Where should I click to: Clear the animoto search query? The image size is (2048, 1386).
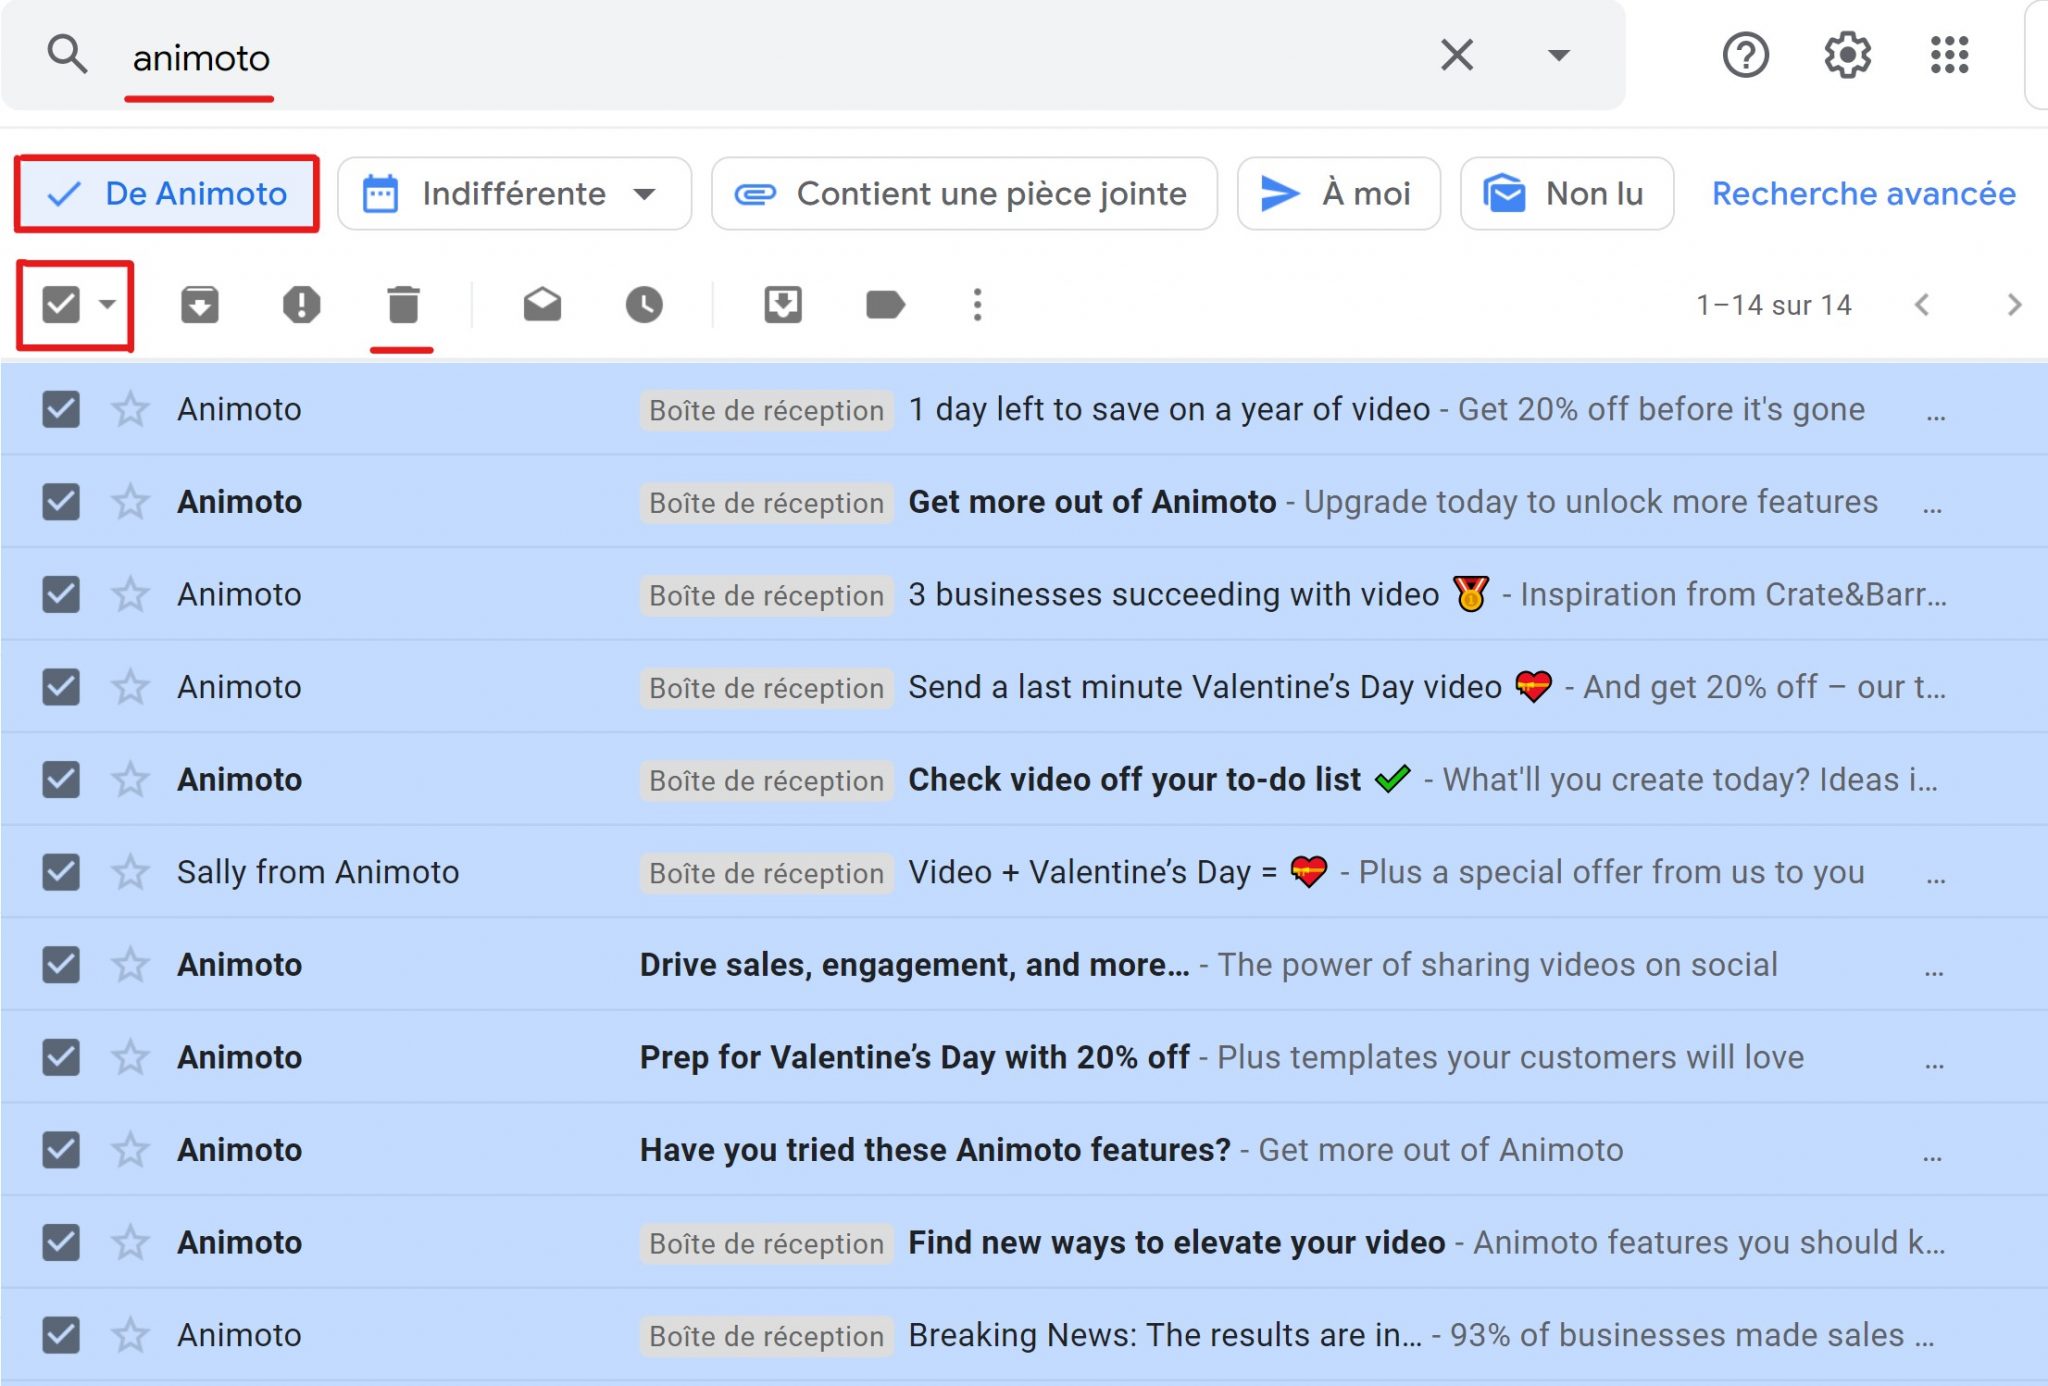click(1456, 54)
